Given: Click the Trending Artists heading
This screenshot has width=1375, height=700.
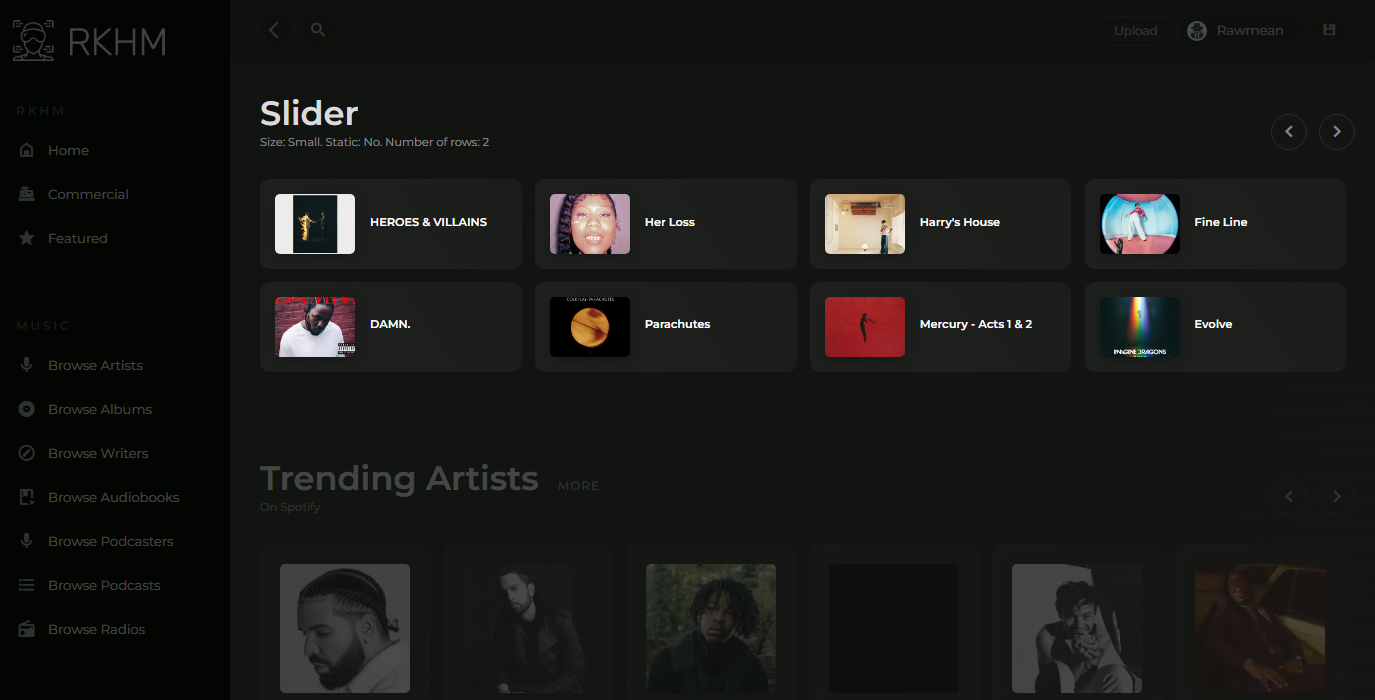Looking at the screenshot, I should pos(399,478).
